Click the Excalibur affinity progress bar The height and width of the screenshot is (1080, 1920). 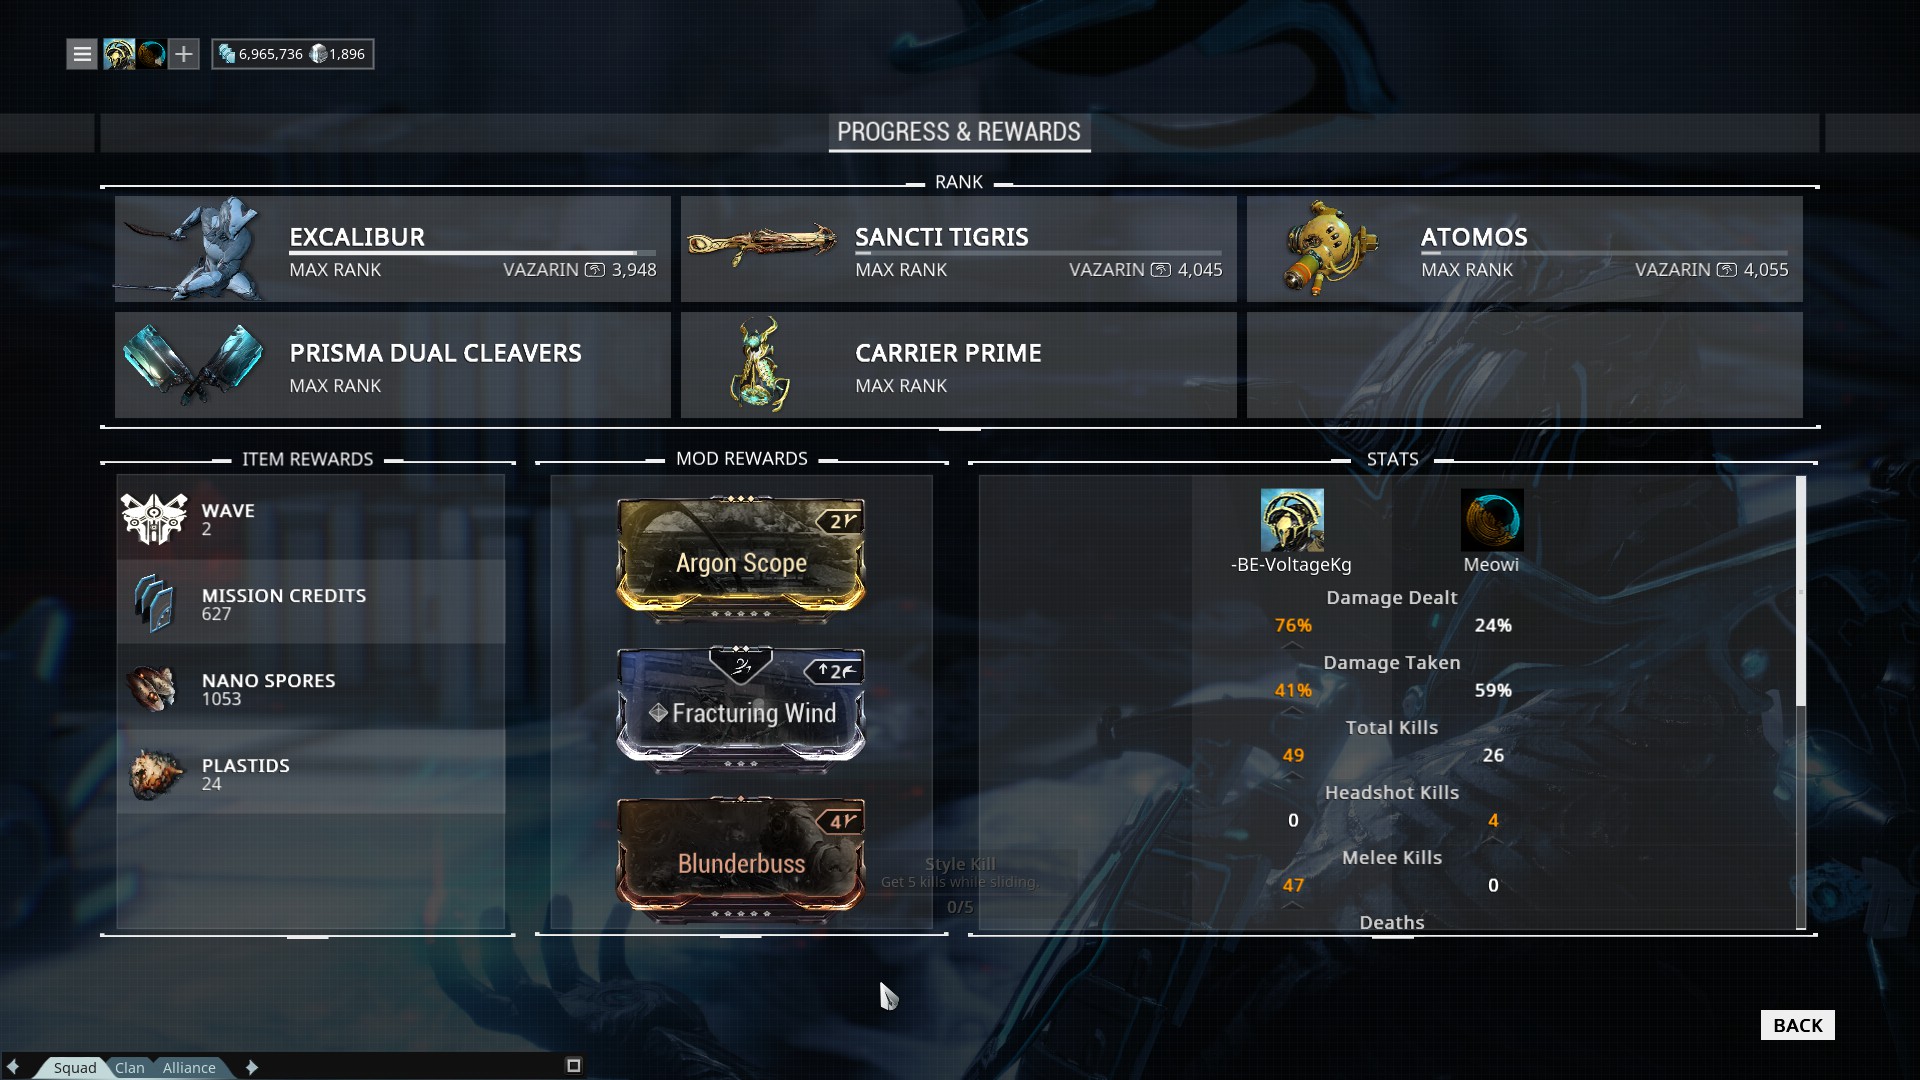[x=473, y=253]
